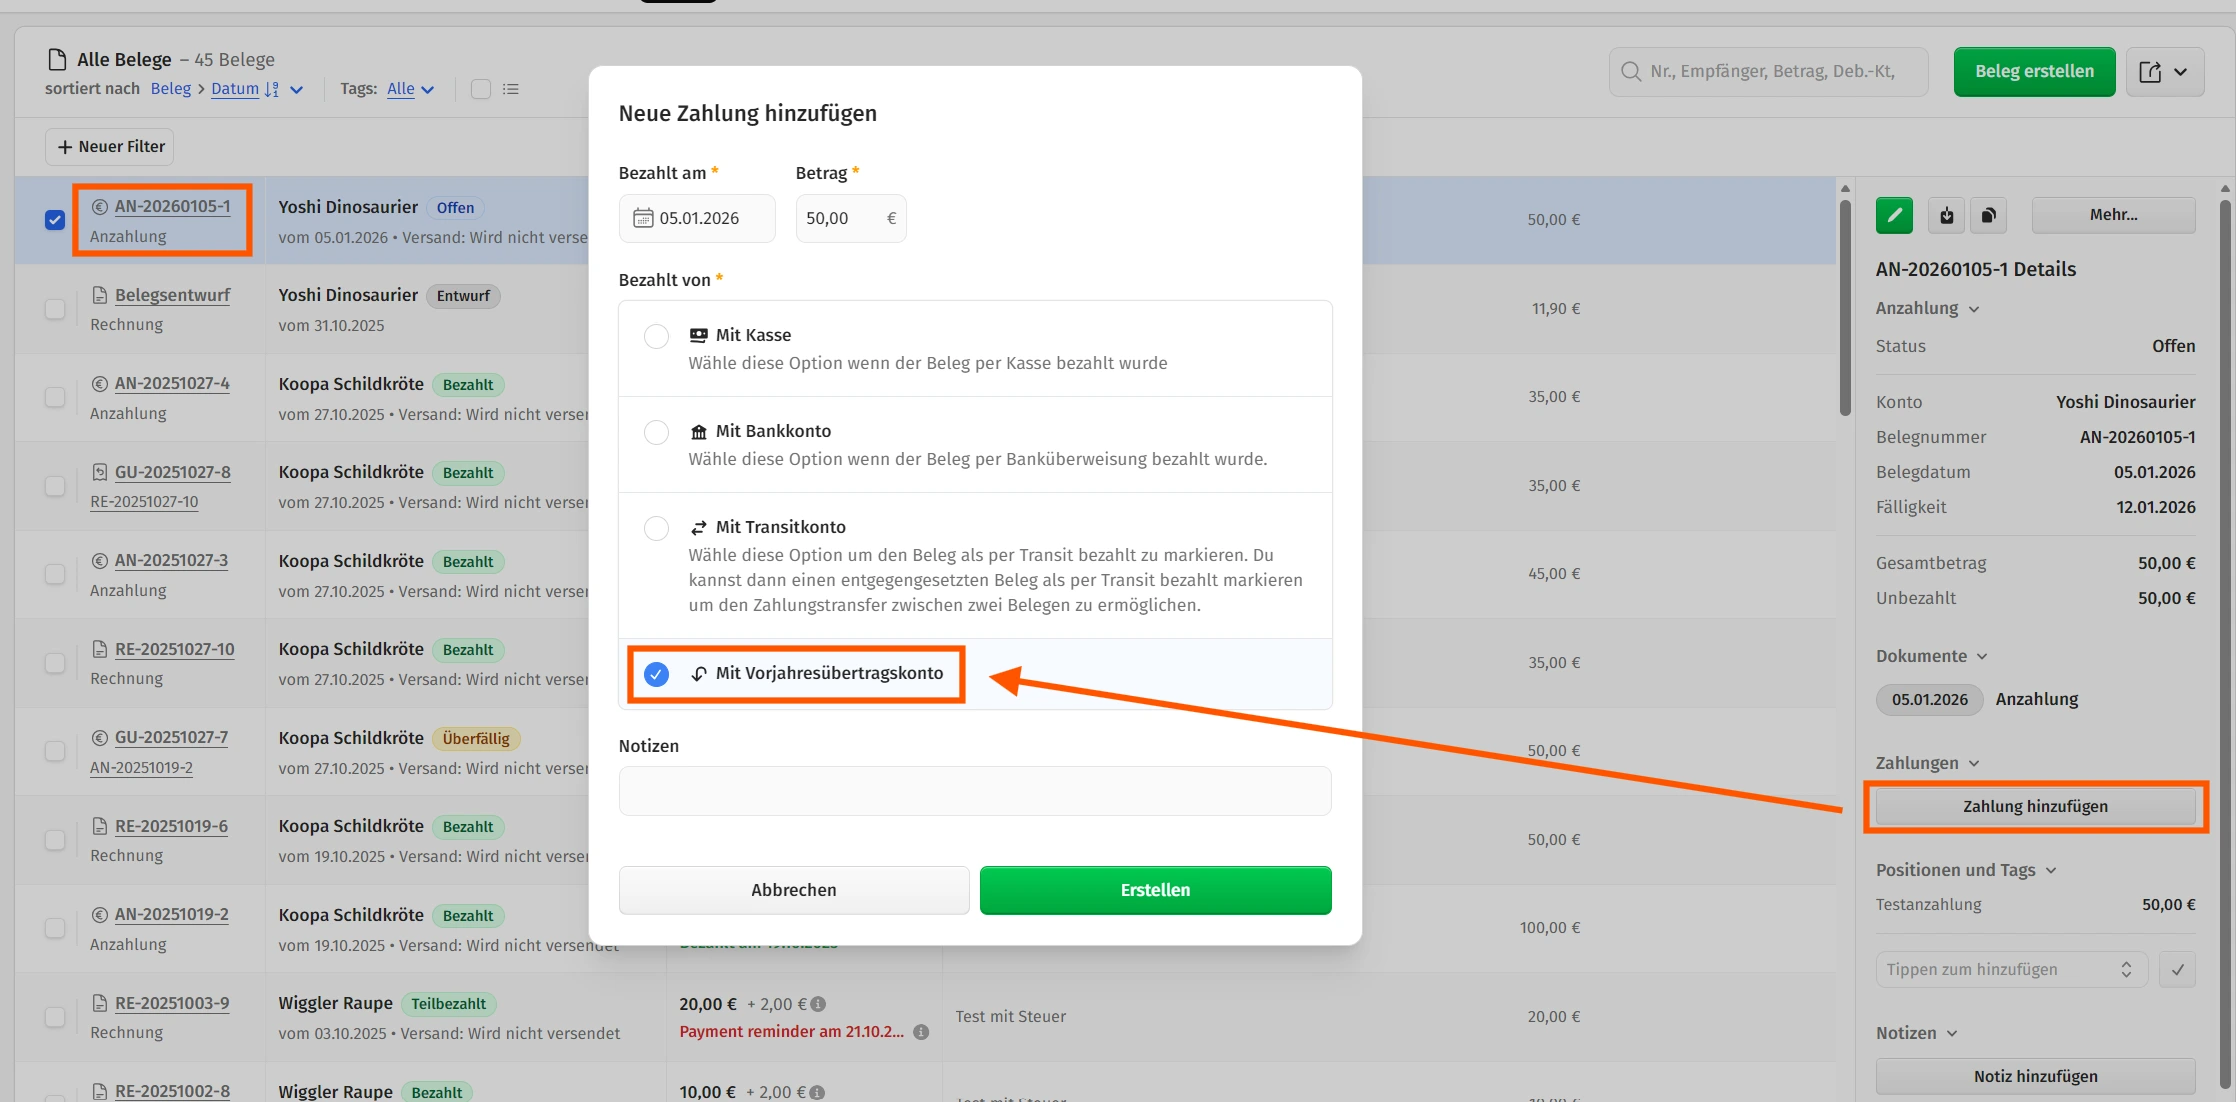Viewport: 2236px width, 1102px height.
Task: Click the checkmark icon beside tag input
Action: (x=2177, y=969)
